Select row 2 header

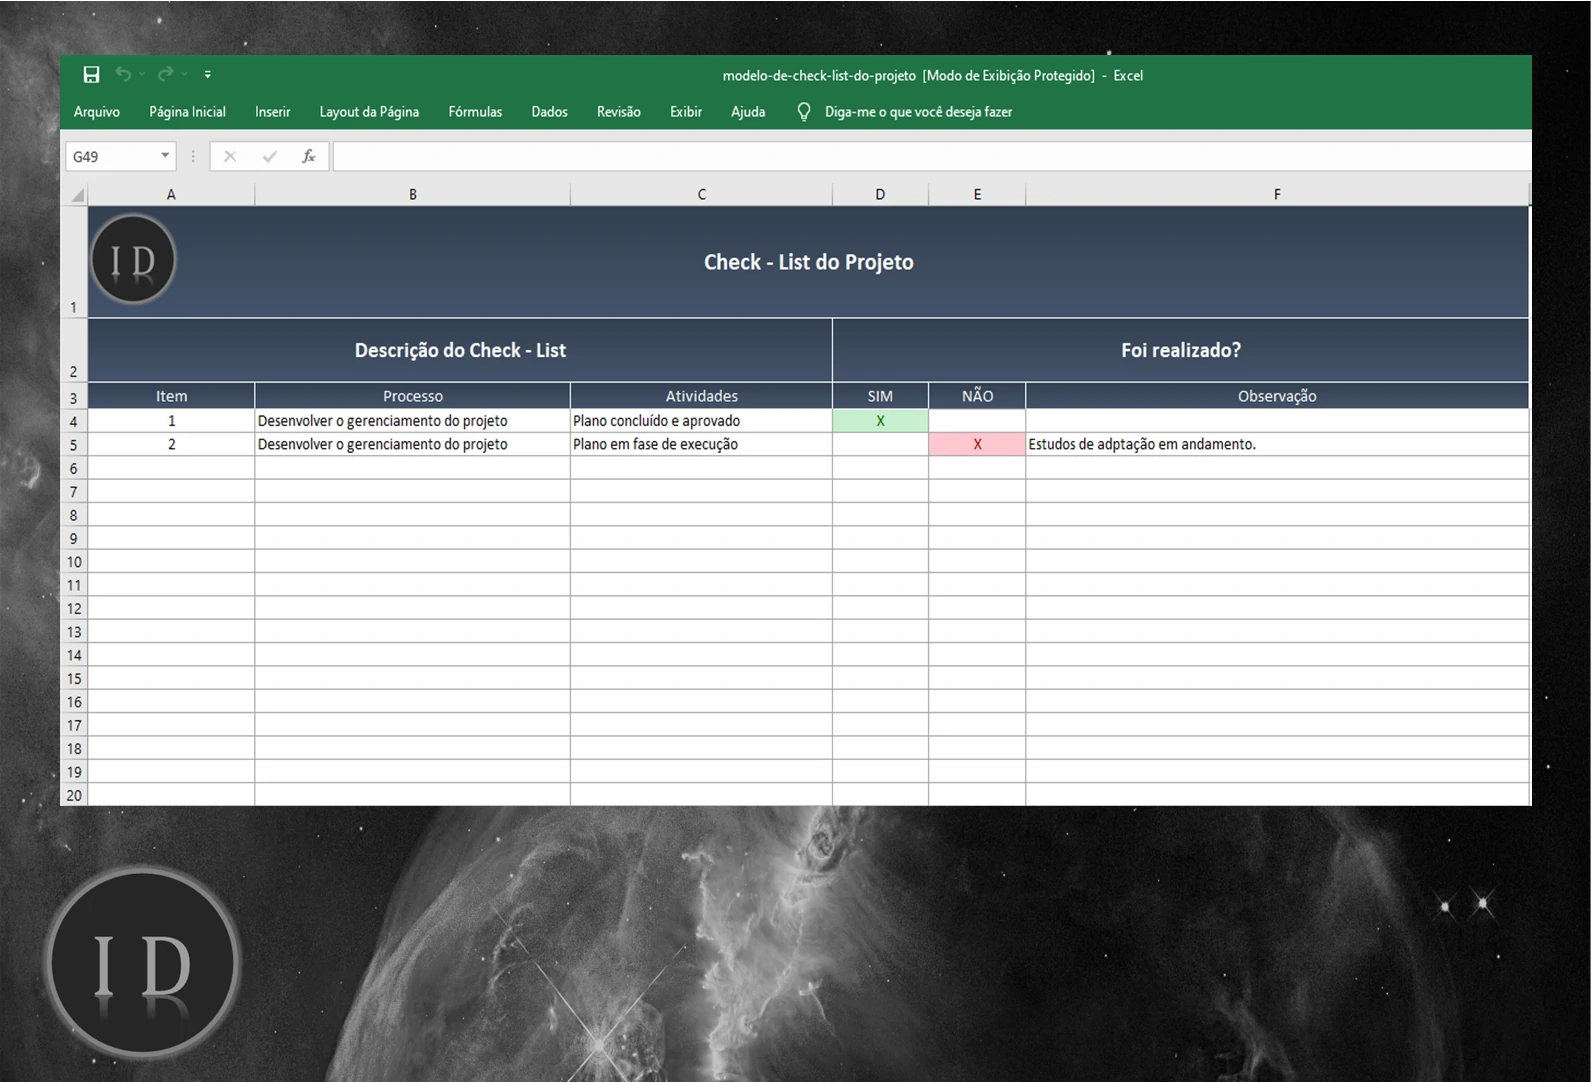(x=74, y=350)
